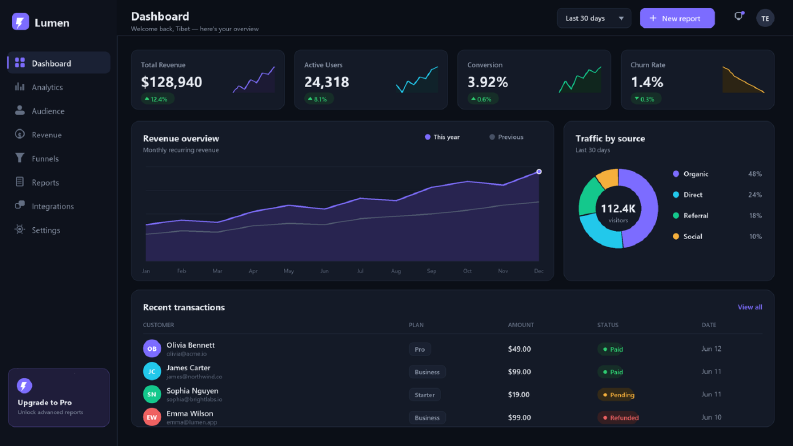
Task: Open the TE user avatar menu
Action: (765, 18)
